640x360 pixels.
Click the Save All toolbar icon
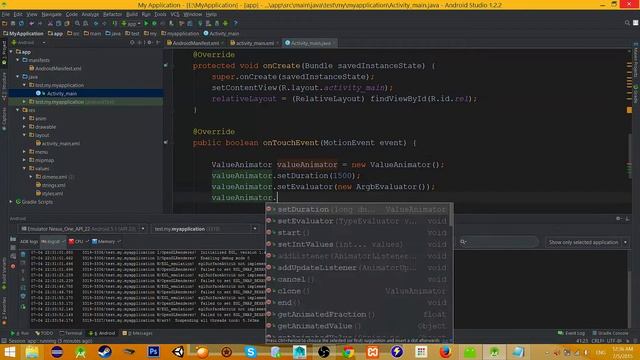click(x=13, y=24)
